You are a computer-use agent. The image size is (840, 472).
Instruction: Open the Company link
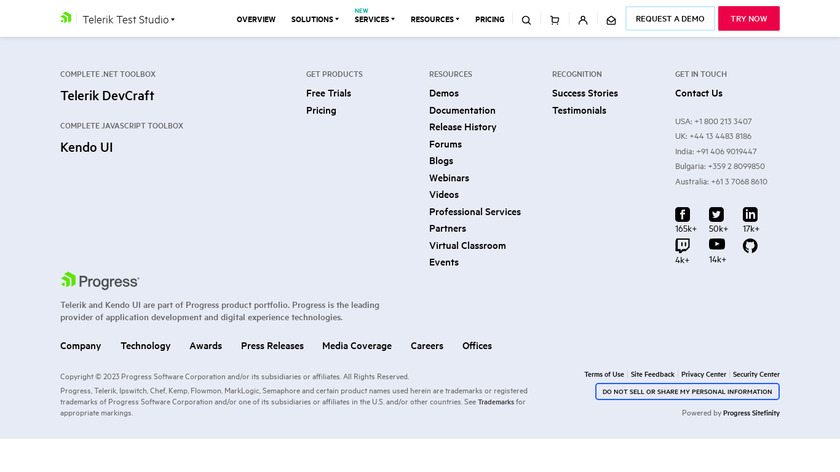coord(80,346)
